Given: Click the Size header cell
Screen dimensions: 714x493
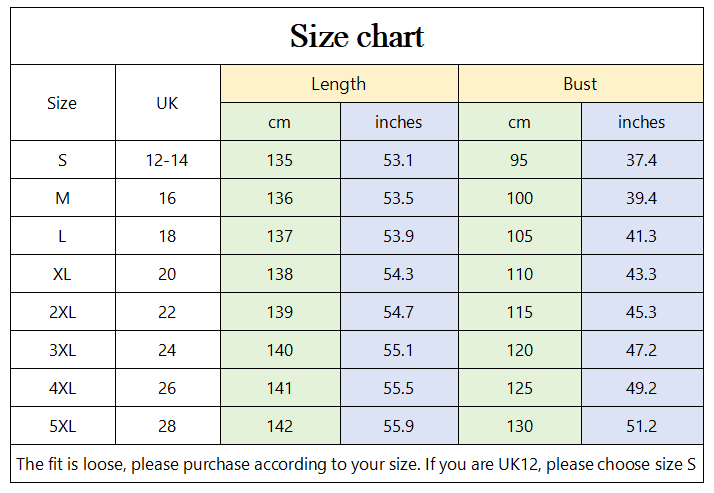Looking at the screenshot, I should [x=62, y=103].
